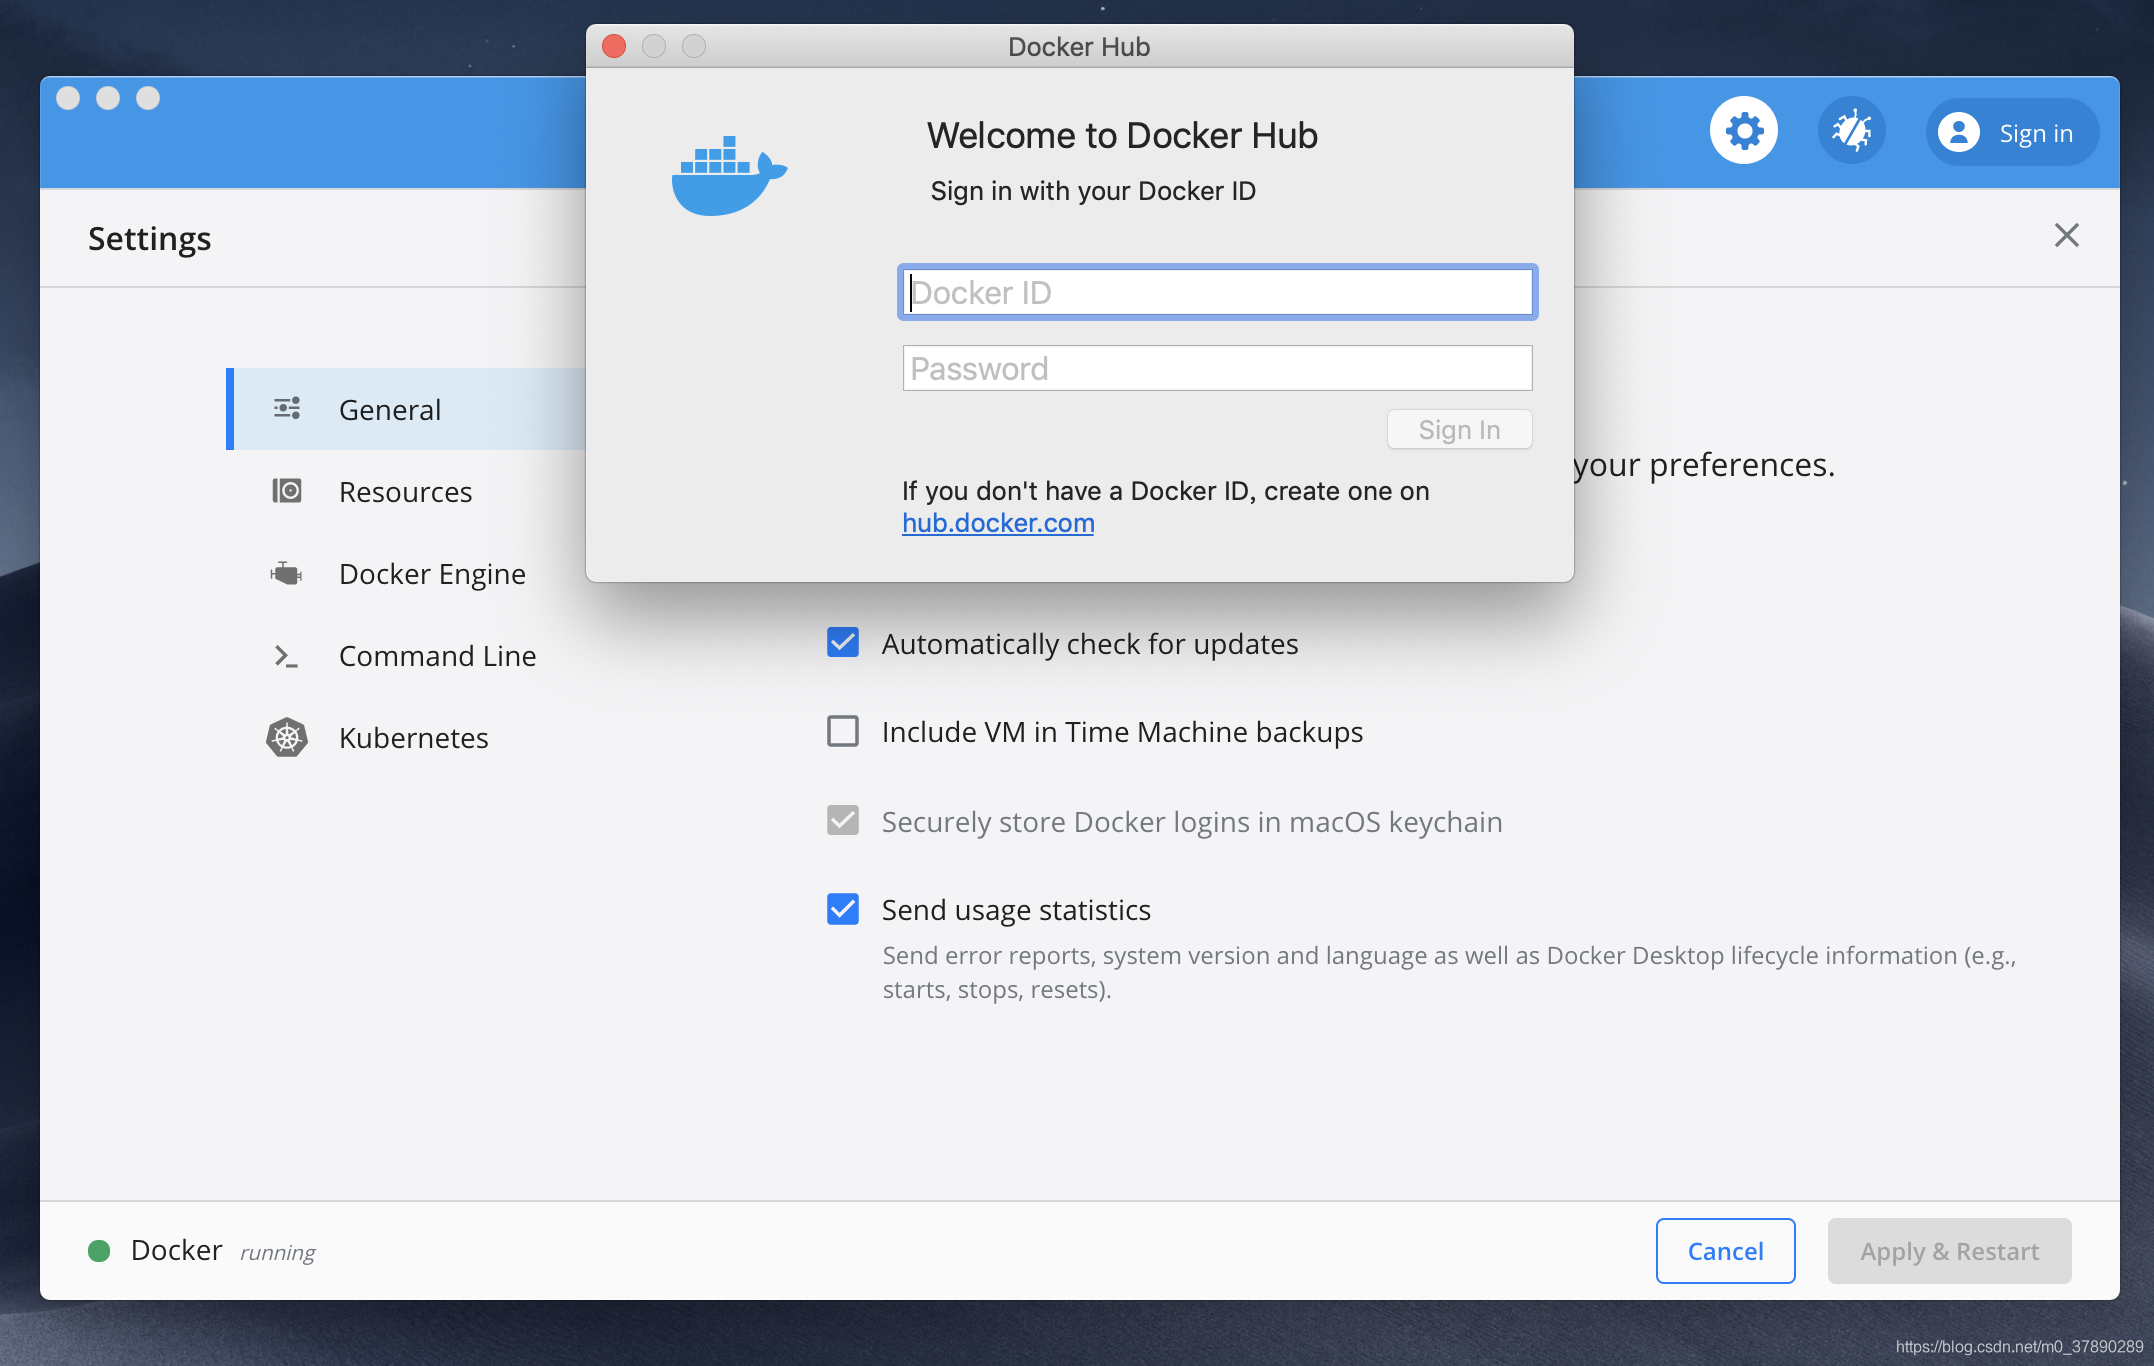This screenshot has width=2154, height=1366.
Task: Open the settings gear icon
Action: tap(1743, 130)
